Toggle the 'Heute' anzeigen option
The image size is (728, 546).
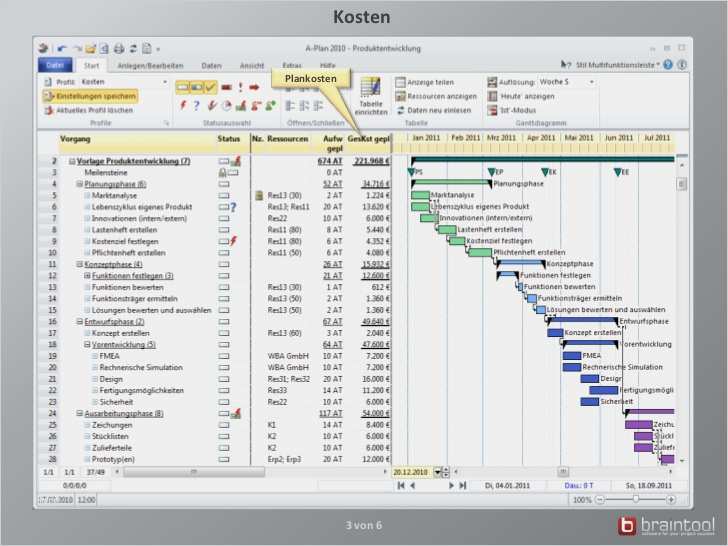(493, 96)
